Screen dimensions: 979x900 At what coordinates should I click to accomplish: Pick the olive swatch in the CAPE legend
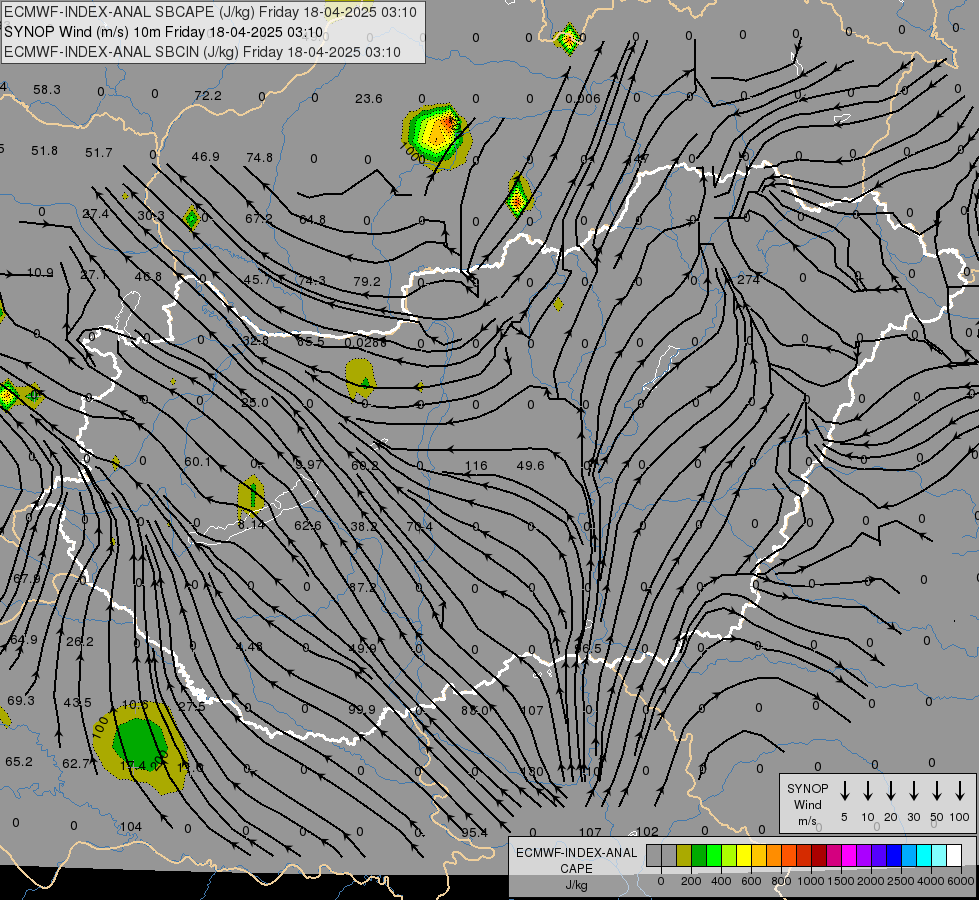(x=684, y=856)
